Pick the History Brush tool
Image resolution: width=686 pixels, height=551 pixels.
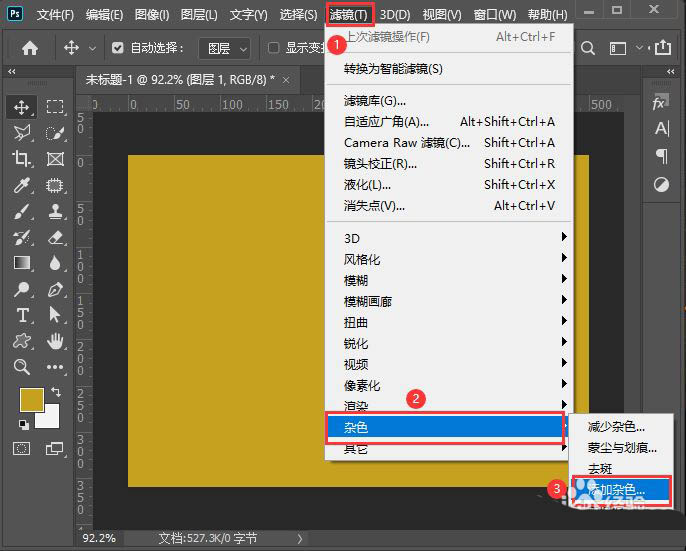click(x=21, y=237)
